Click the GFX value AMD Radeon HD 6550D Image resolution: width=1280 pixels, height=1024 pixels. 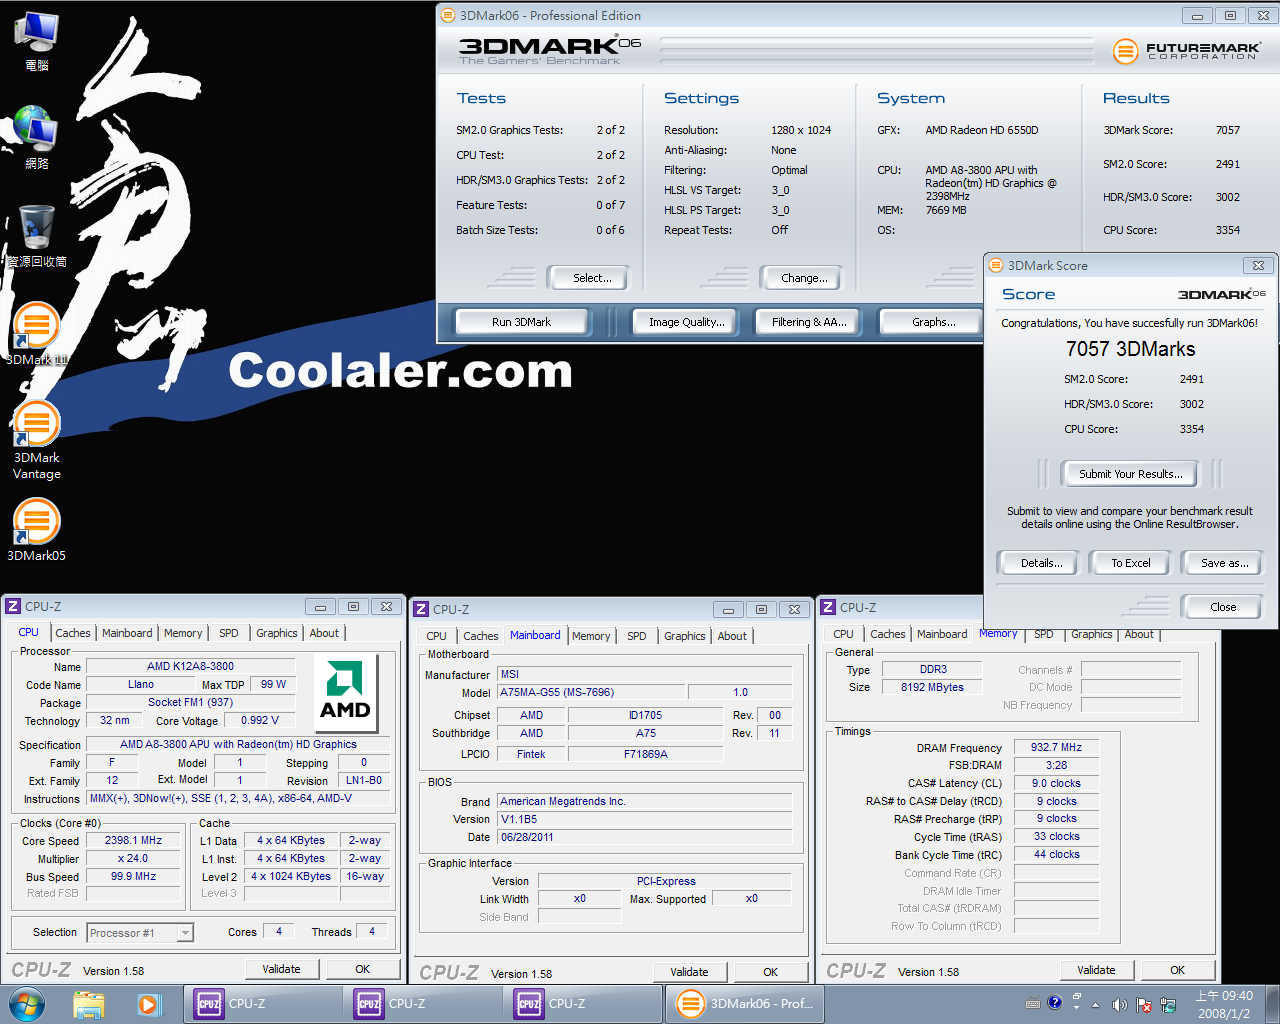pyautogui.click(x=982, y=130)
